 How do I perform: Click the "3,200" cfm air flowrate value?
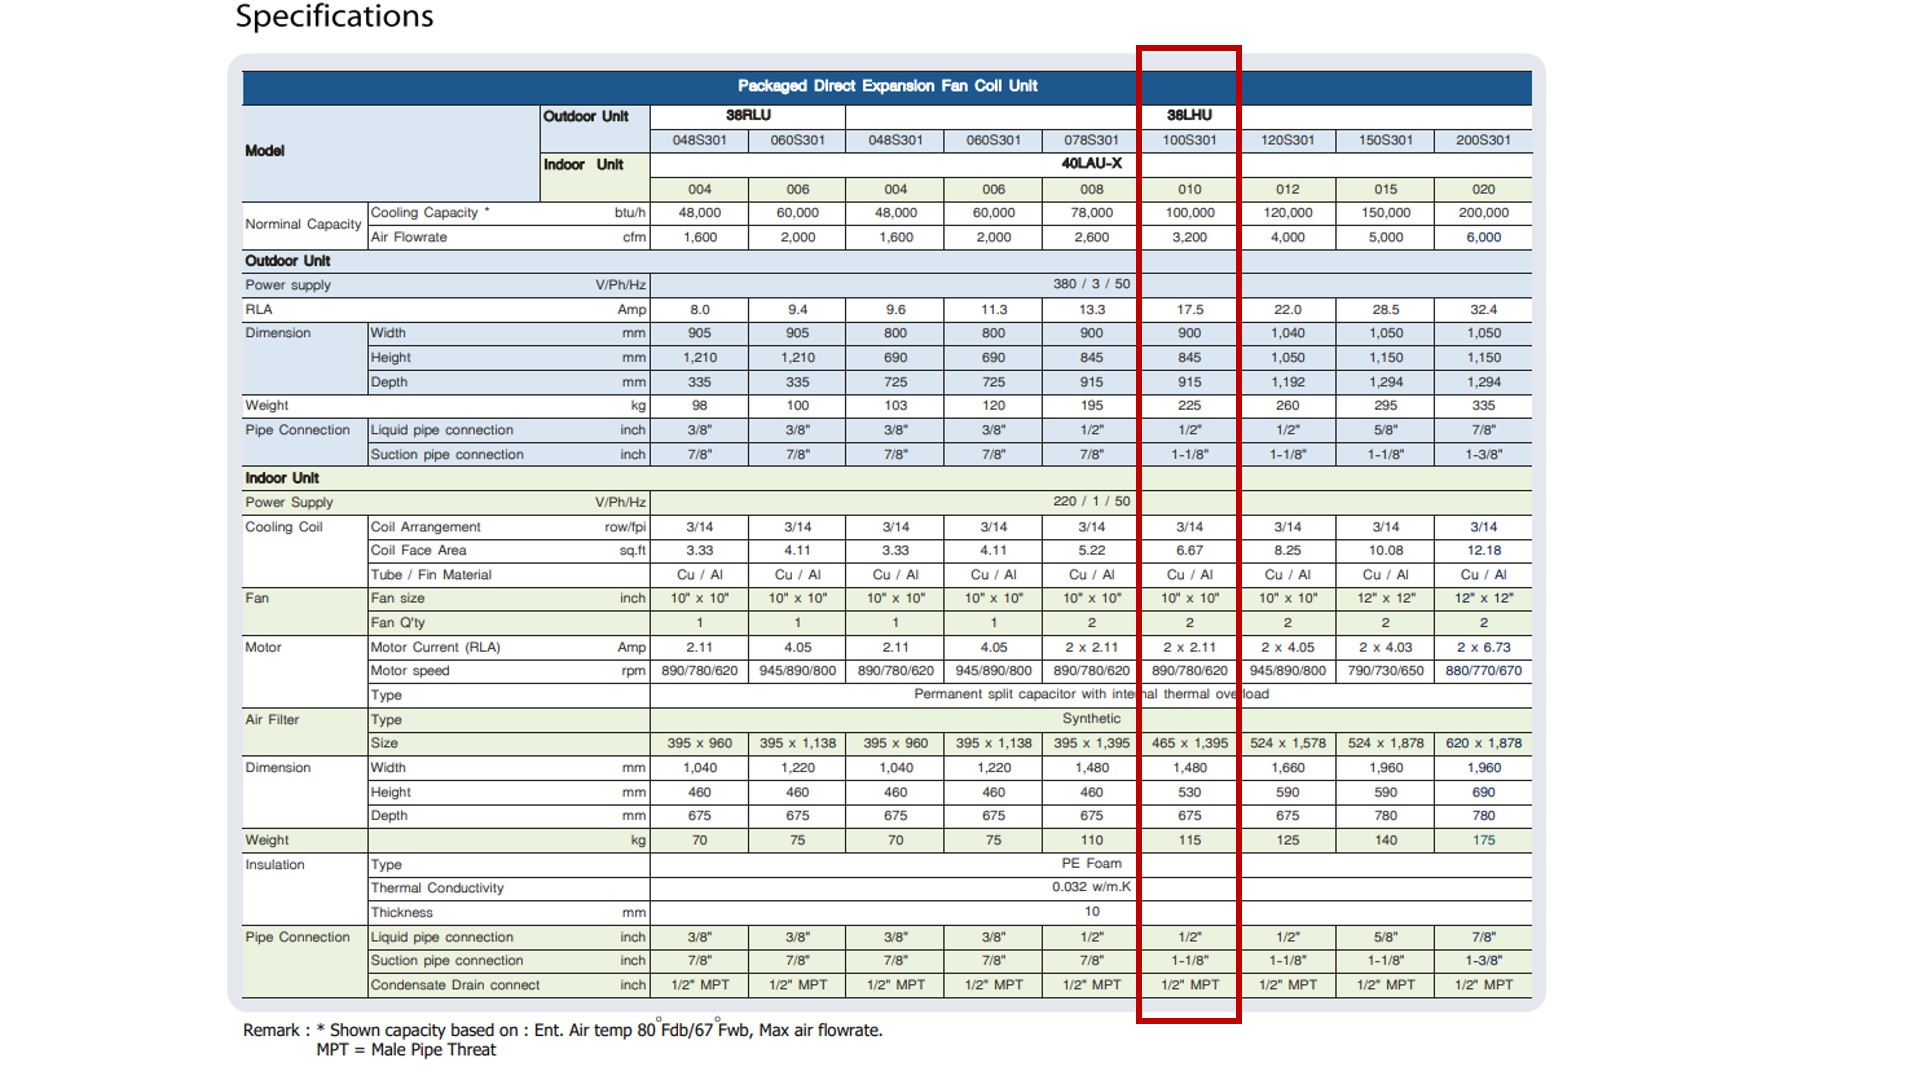pos(1189,237)
